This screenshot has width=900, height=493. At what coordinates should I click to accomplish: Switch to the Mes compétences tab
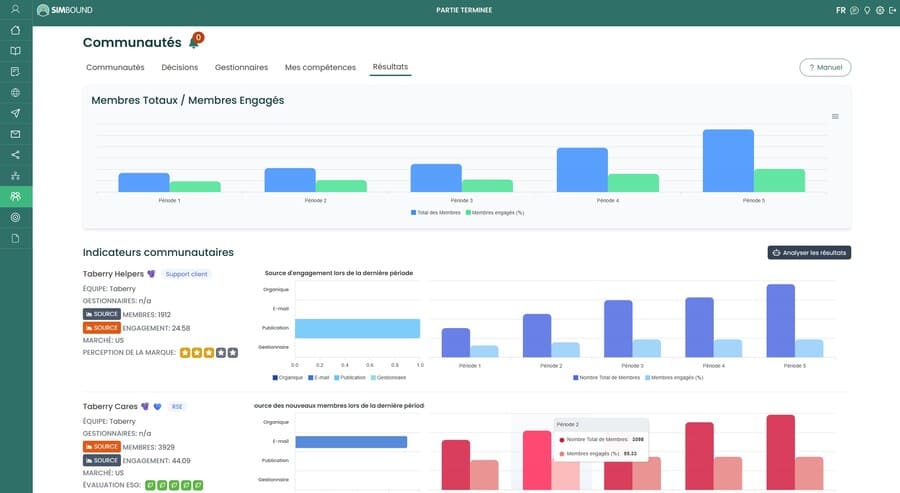coord(320,67)
